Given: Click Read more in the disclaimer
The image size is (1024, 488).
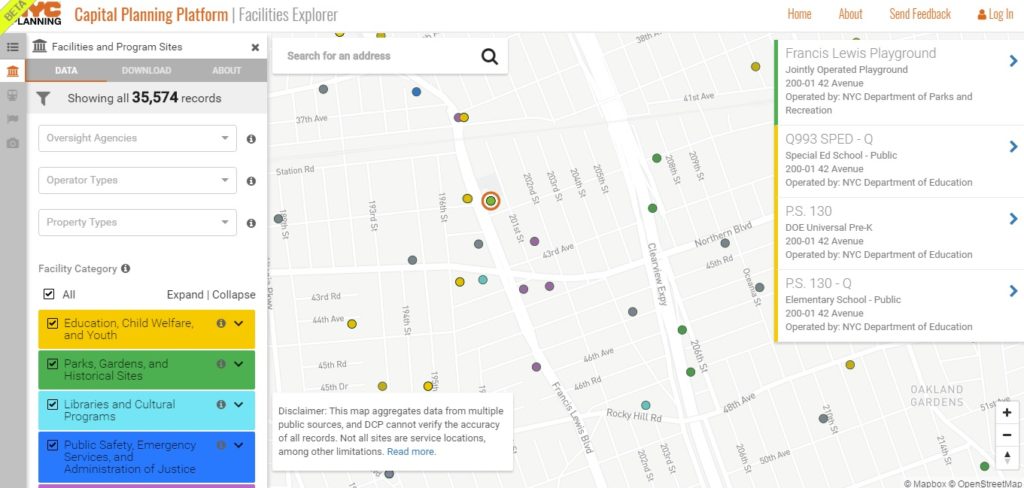Looking at the screenshot, I should (x=410, y=452).
